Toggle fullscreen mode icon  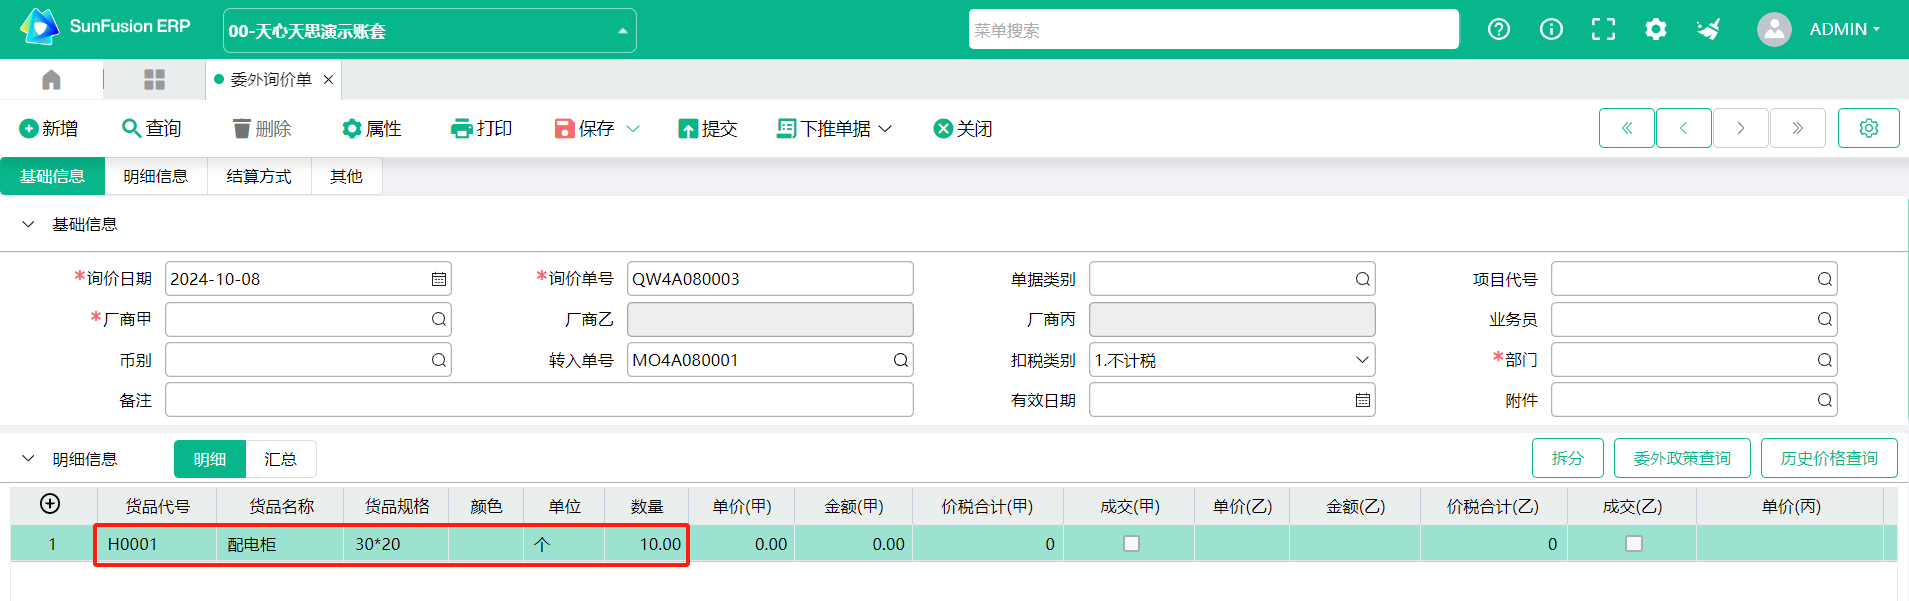tap(1603, 29)
